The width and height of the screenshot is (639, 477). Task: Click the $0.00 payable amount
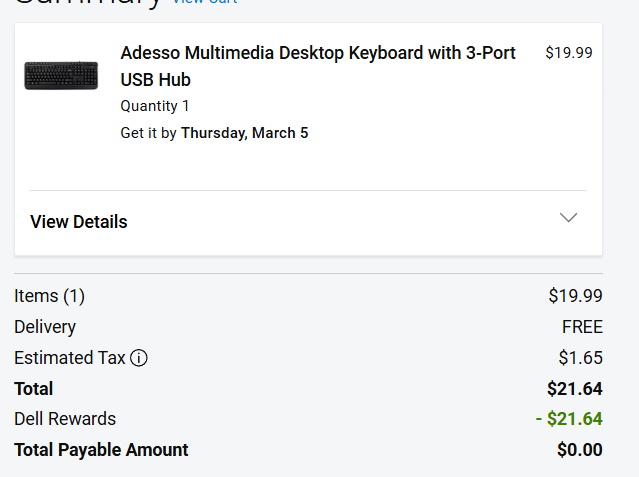(579, 450)
